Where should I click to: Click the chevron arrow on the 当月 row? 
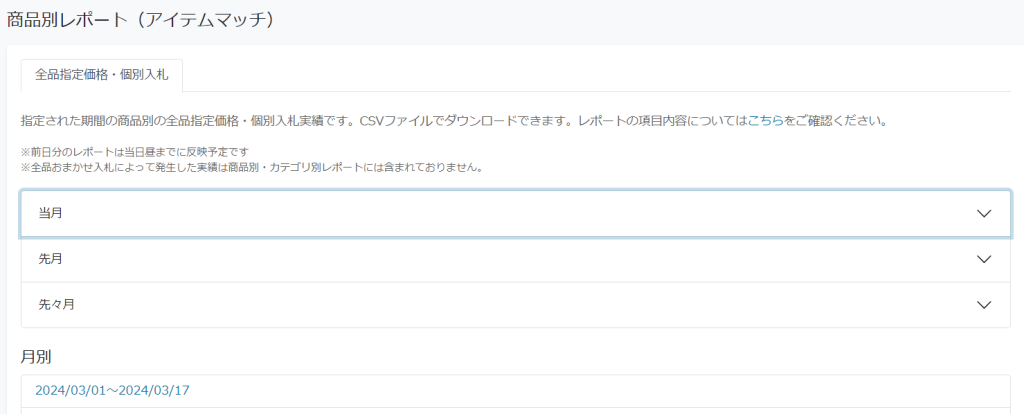pos(984,214)
